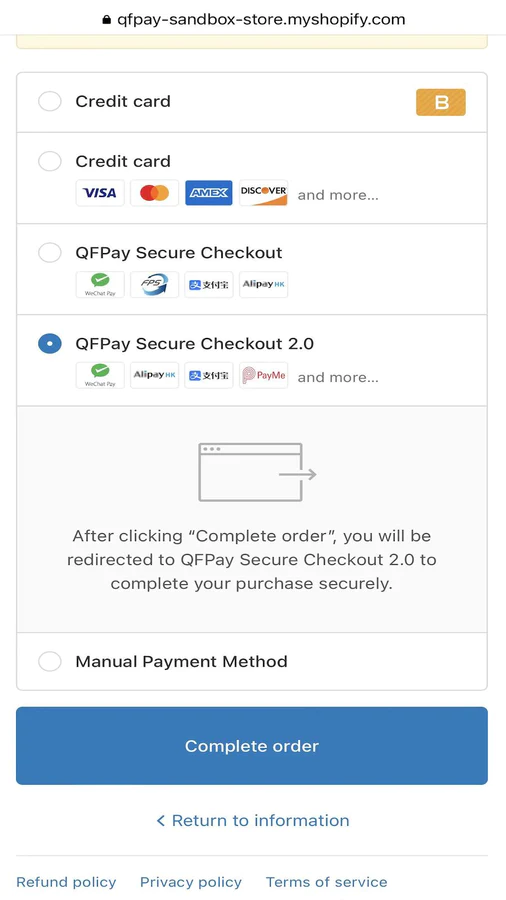Open the Refund policy link
Viewport: 506px width, 900px height.
coord(66,882)
